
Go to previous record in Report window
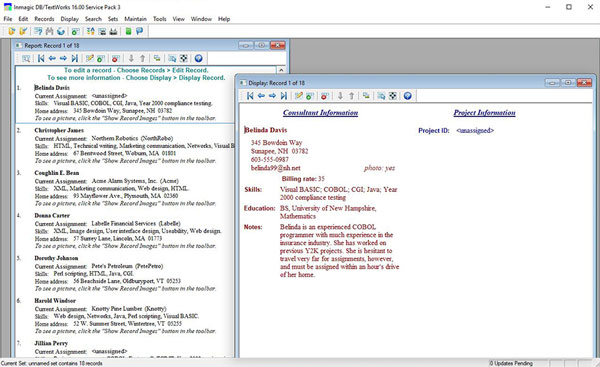tap(52, 58)
